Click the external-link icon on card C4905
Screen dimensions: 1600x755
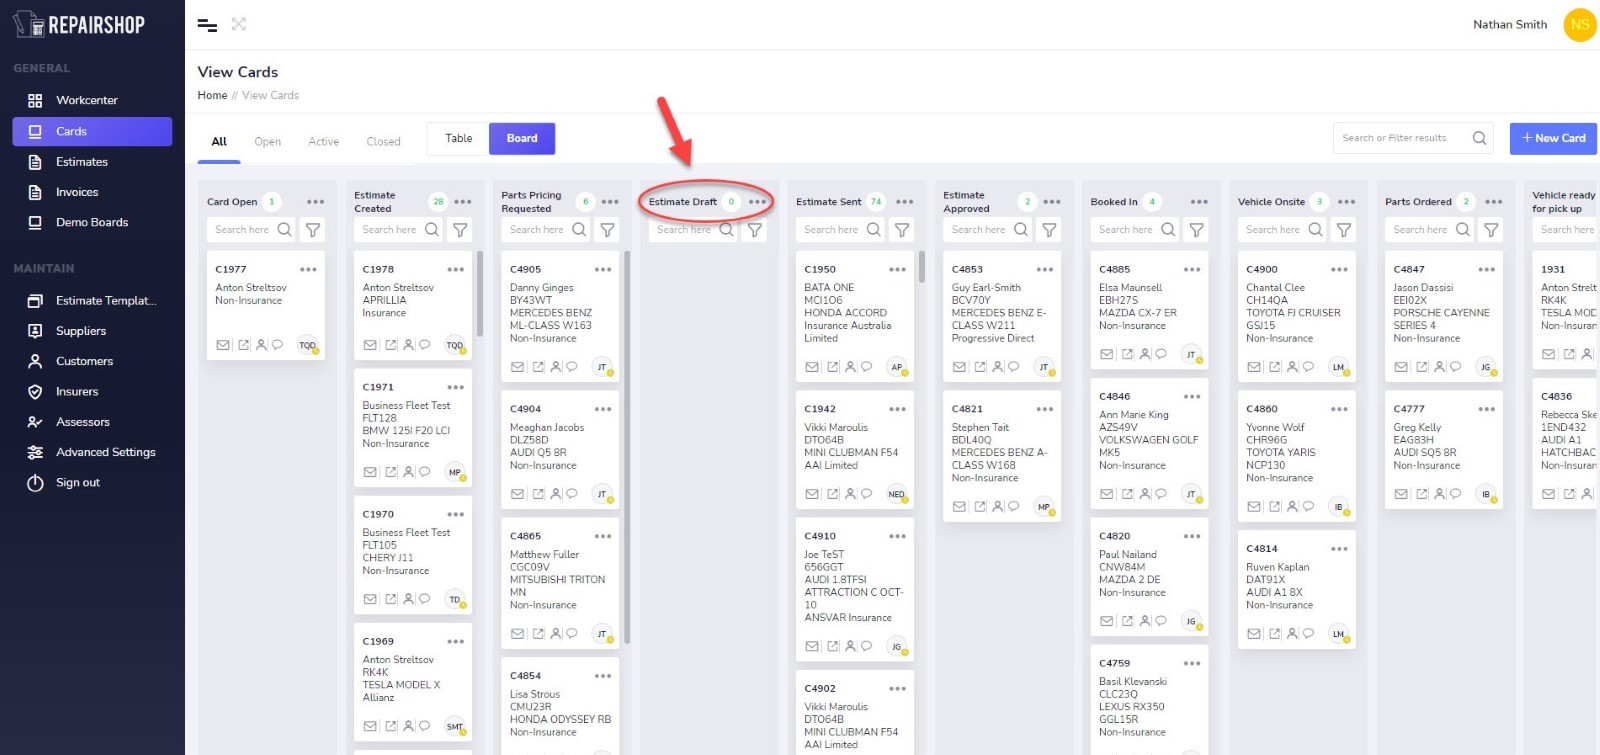[x=538, y=367]
